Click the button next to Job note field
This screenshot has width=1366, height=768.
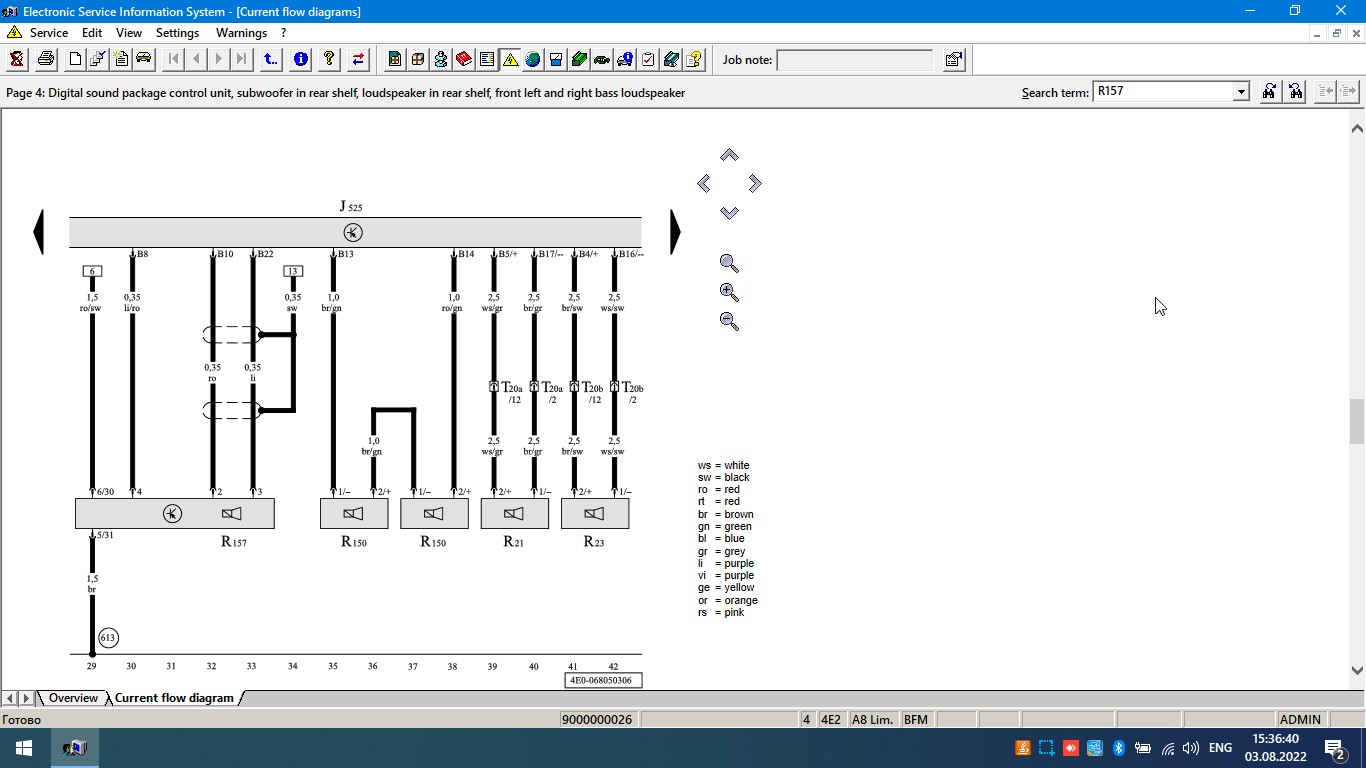(x=953, y=60)
